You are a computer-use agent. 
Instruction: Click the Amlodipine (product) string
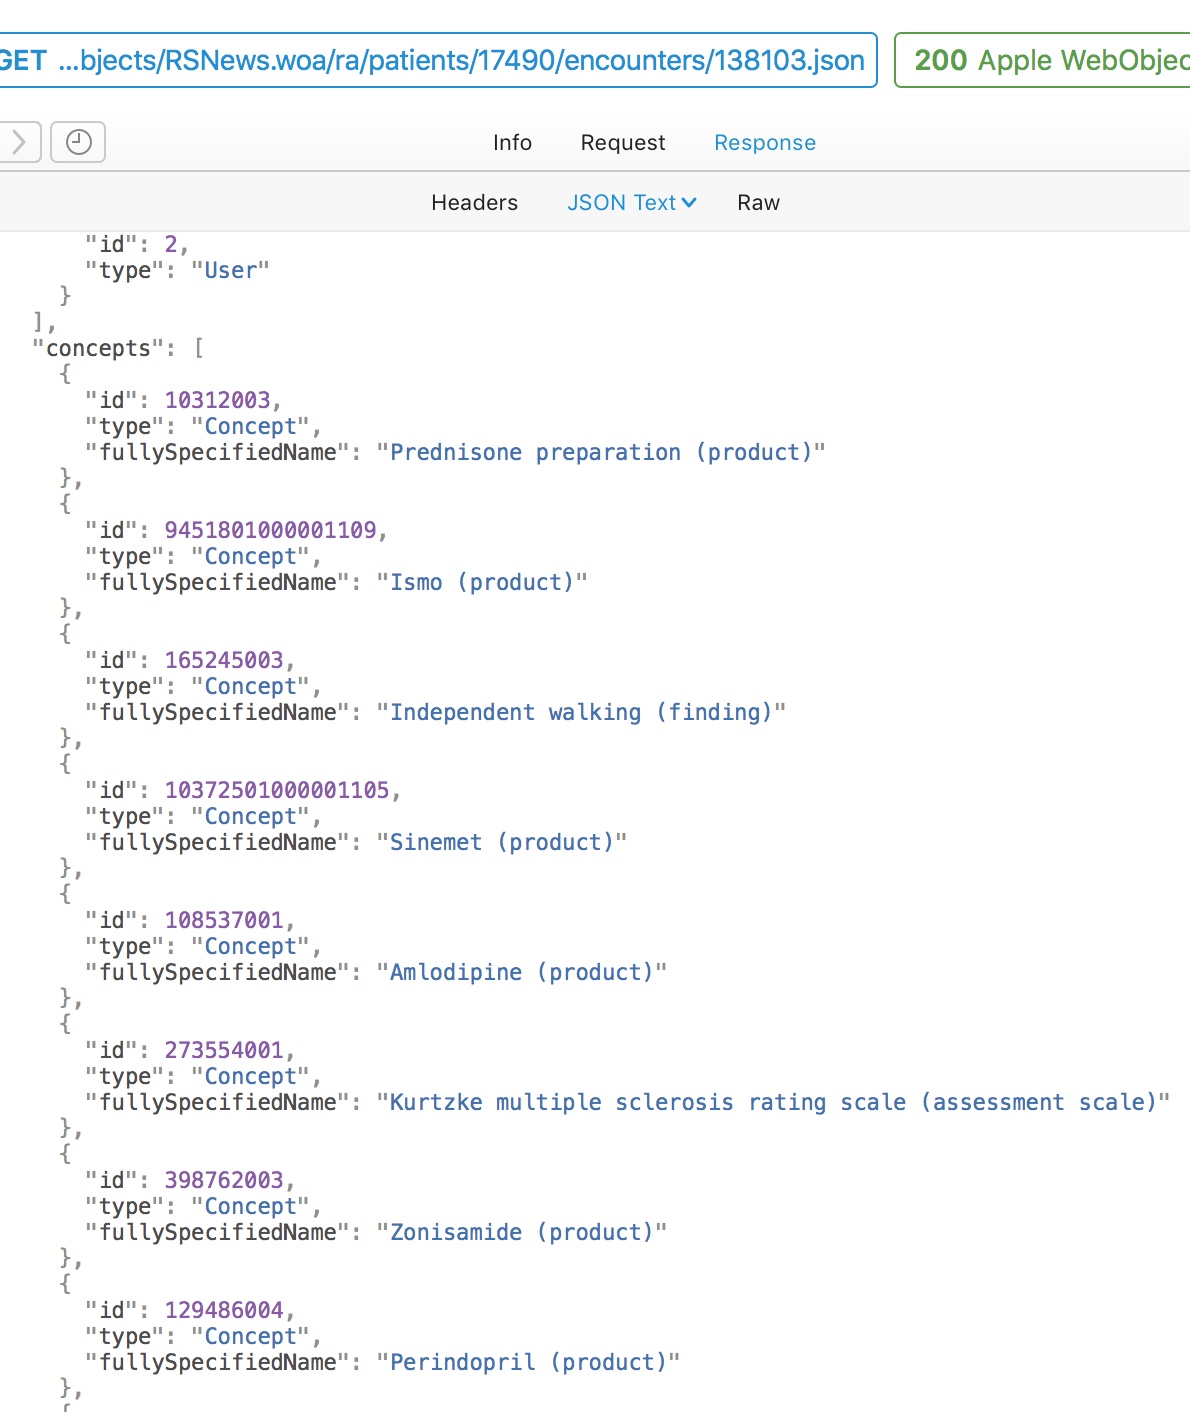tap(521, 973)
